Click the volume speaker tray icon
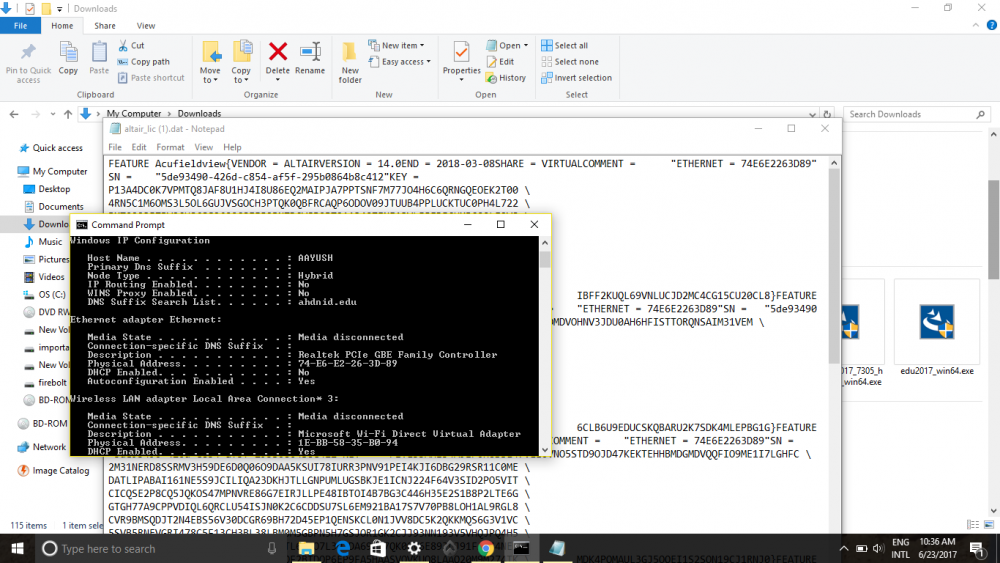 [878, 548]
